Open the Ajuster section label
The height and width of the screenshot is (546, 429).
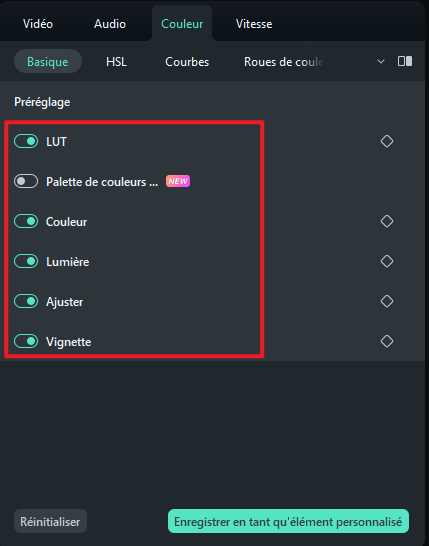tap(64, 302)
